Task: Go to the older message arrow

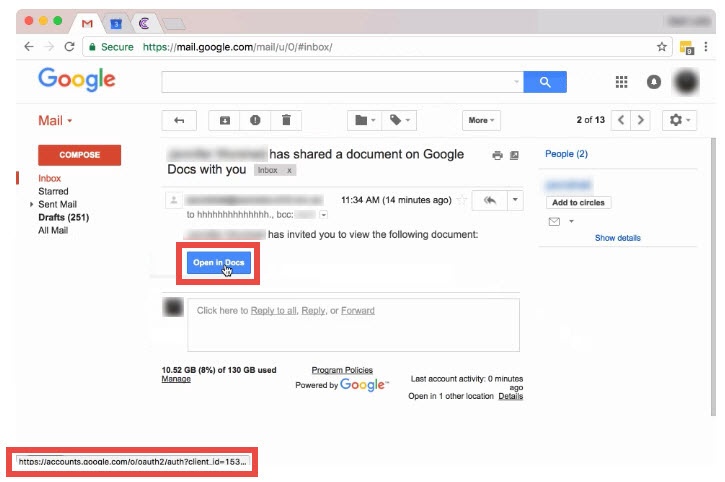Action: [640, 120]
